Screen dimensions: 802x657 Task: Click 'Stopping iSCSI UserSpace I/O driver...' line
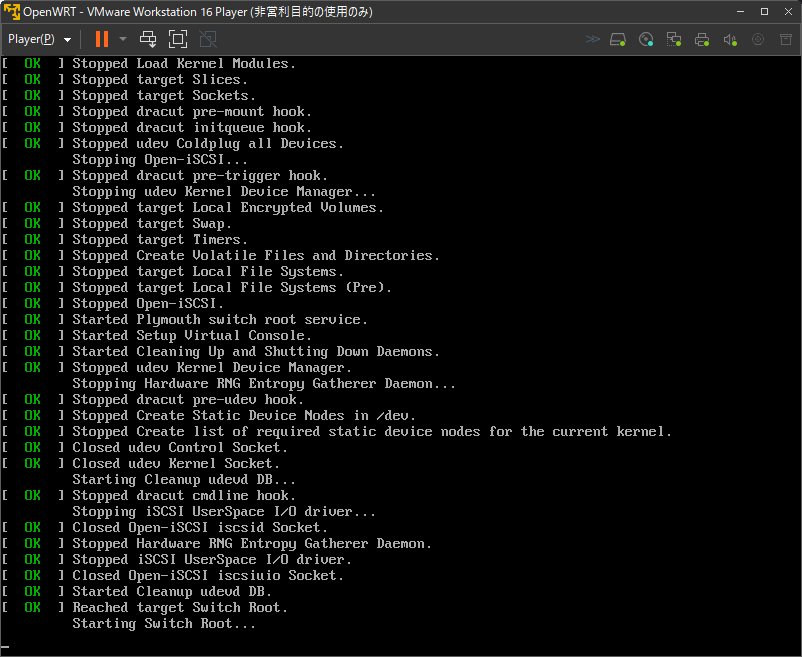224,512
